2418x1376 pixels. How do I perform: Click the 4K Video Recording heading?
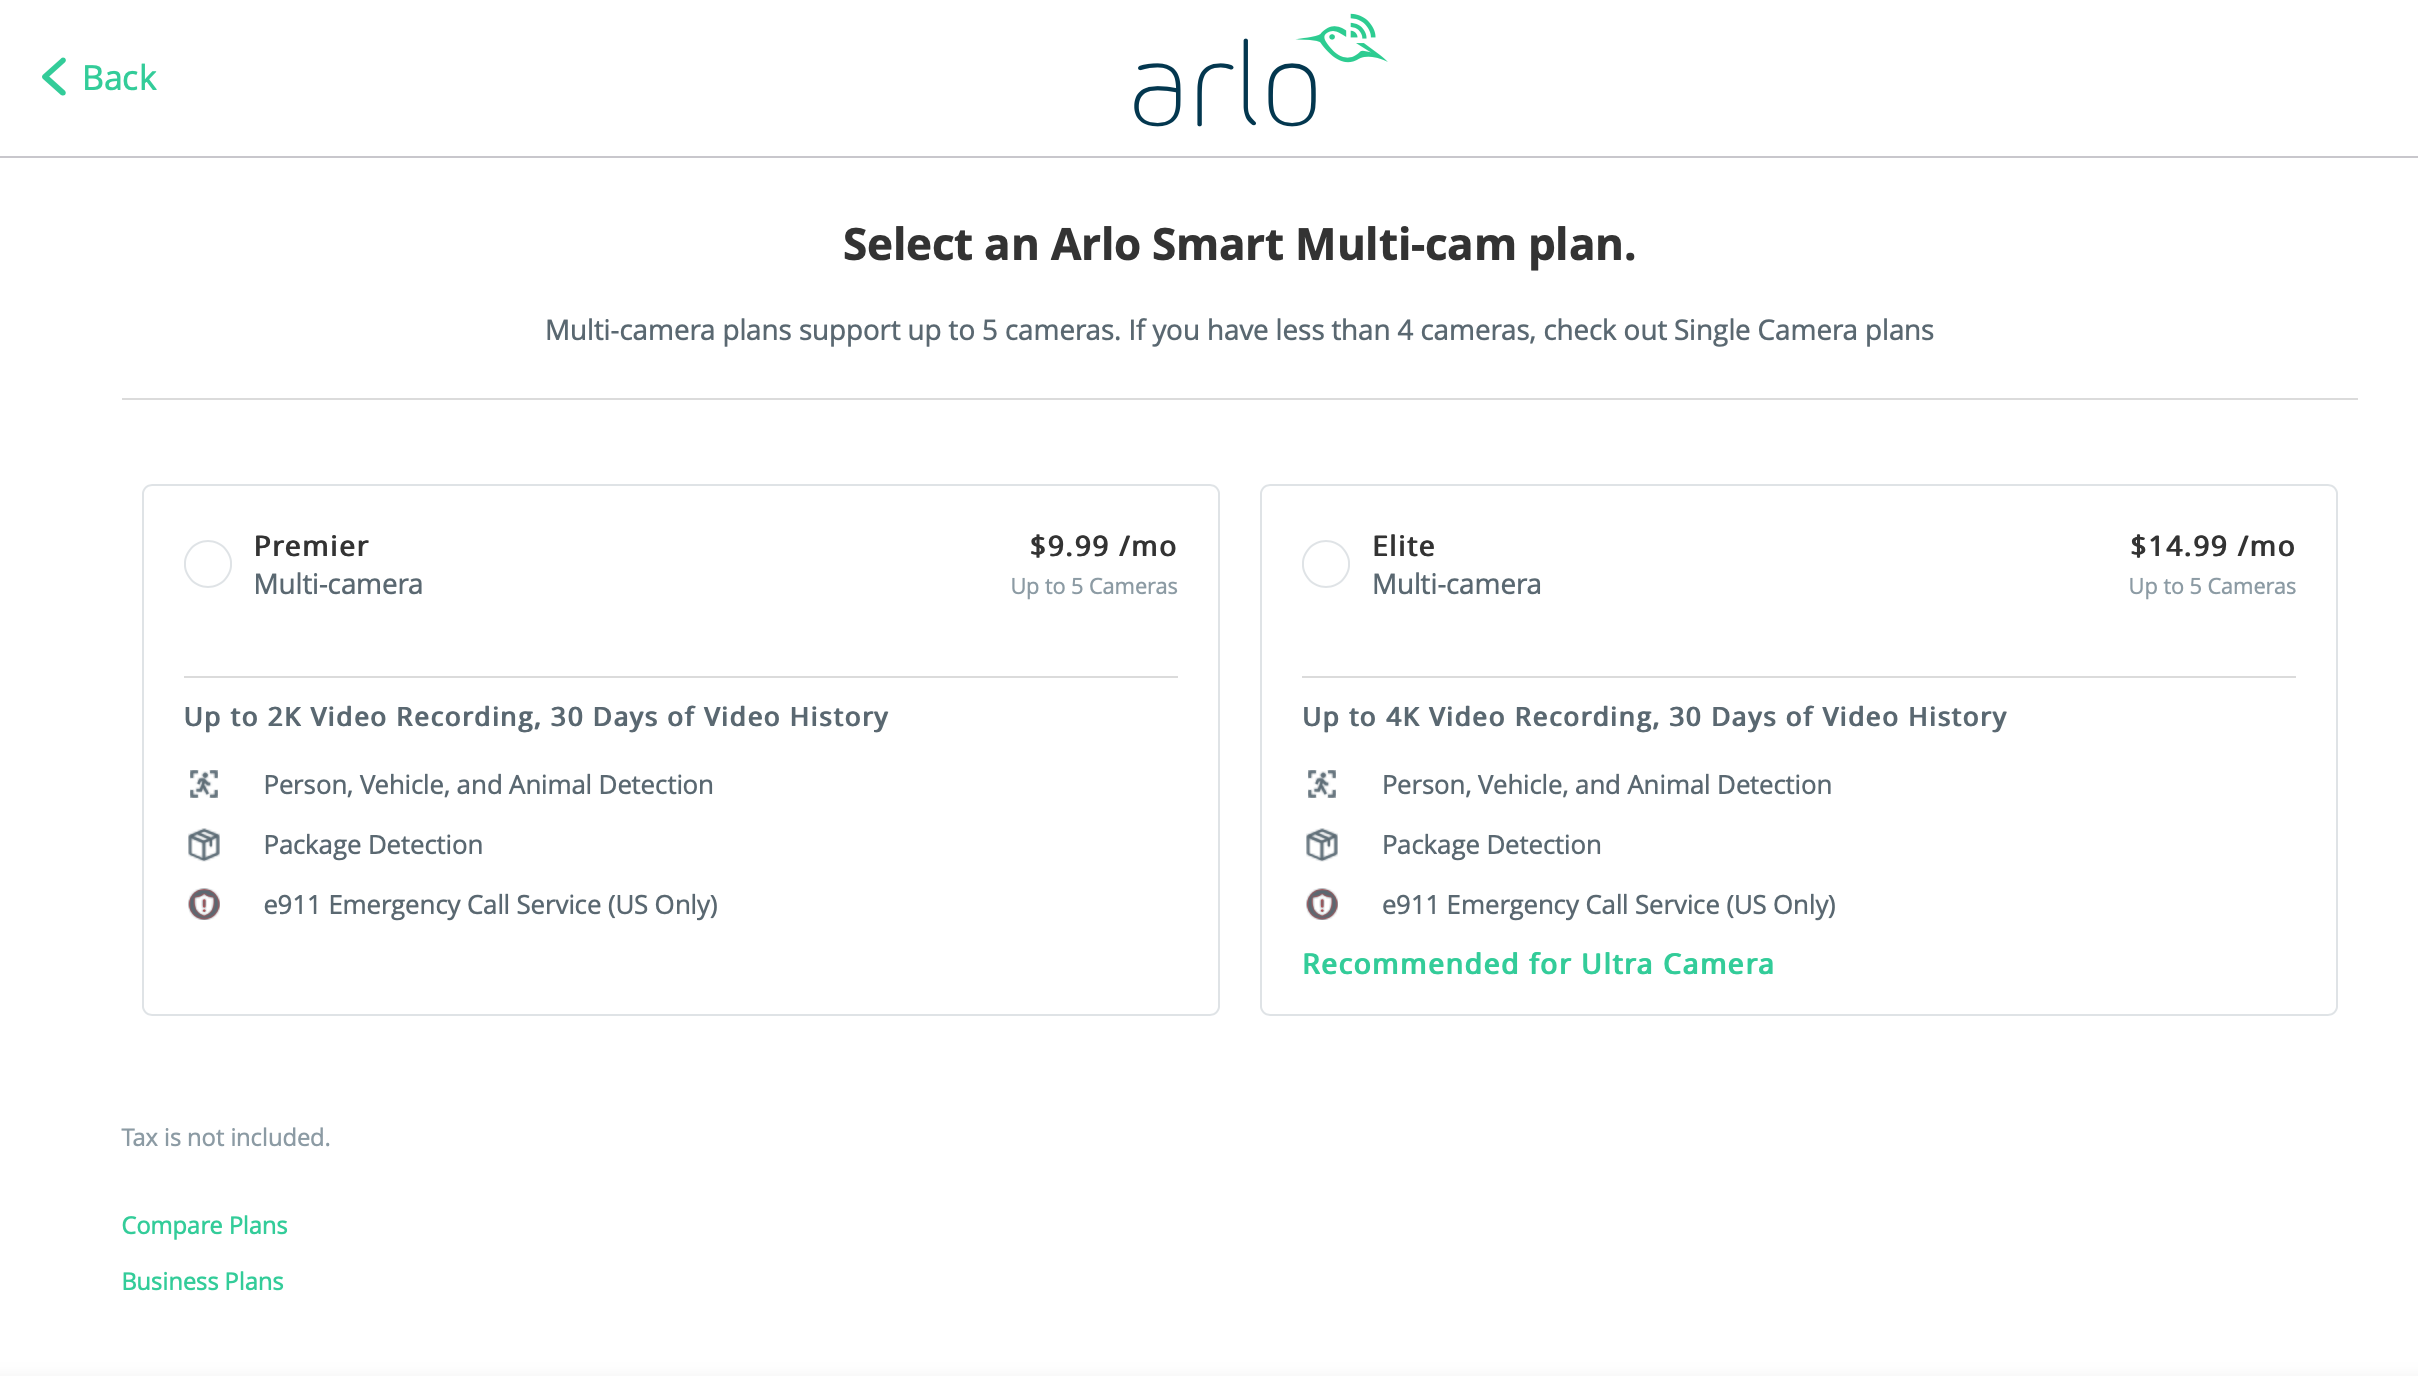pyautogui.click(x=1654, y=717)
